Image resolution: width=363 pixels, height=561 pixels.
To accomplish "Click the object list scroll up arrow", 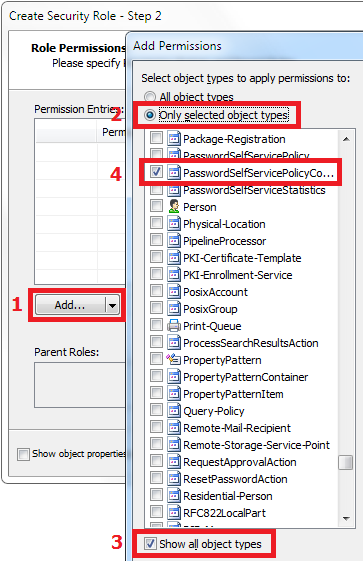I will click(x=346, y=139).
